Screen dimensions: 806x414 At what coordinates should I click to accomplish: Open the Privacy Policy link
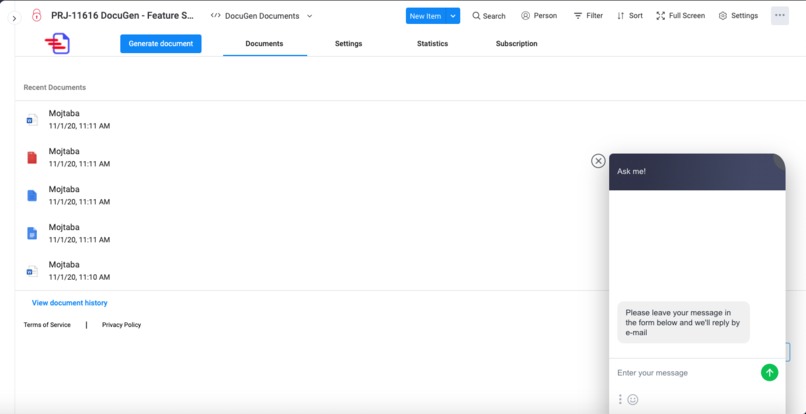tap(121, 325)
